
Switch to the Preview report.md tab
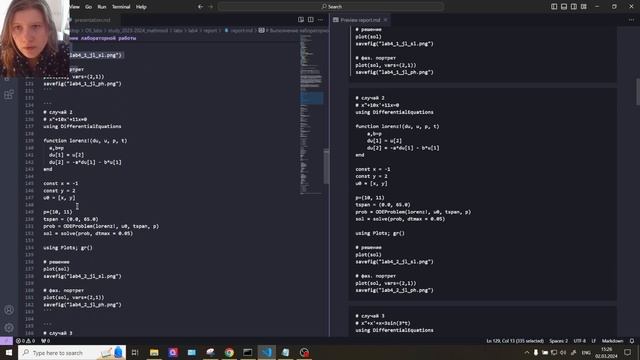tap(360, 20)
